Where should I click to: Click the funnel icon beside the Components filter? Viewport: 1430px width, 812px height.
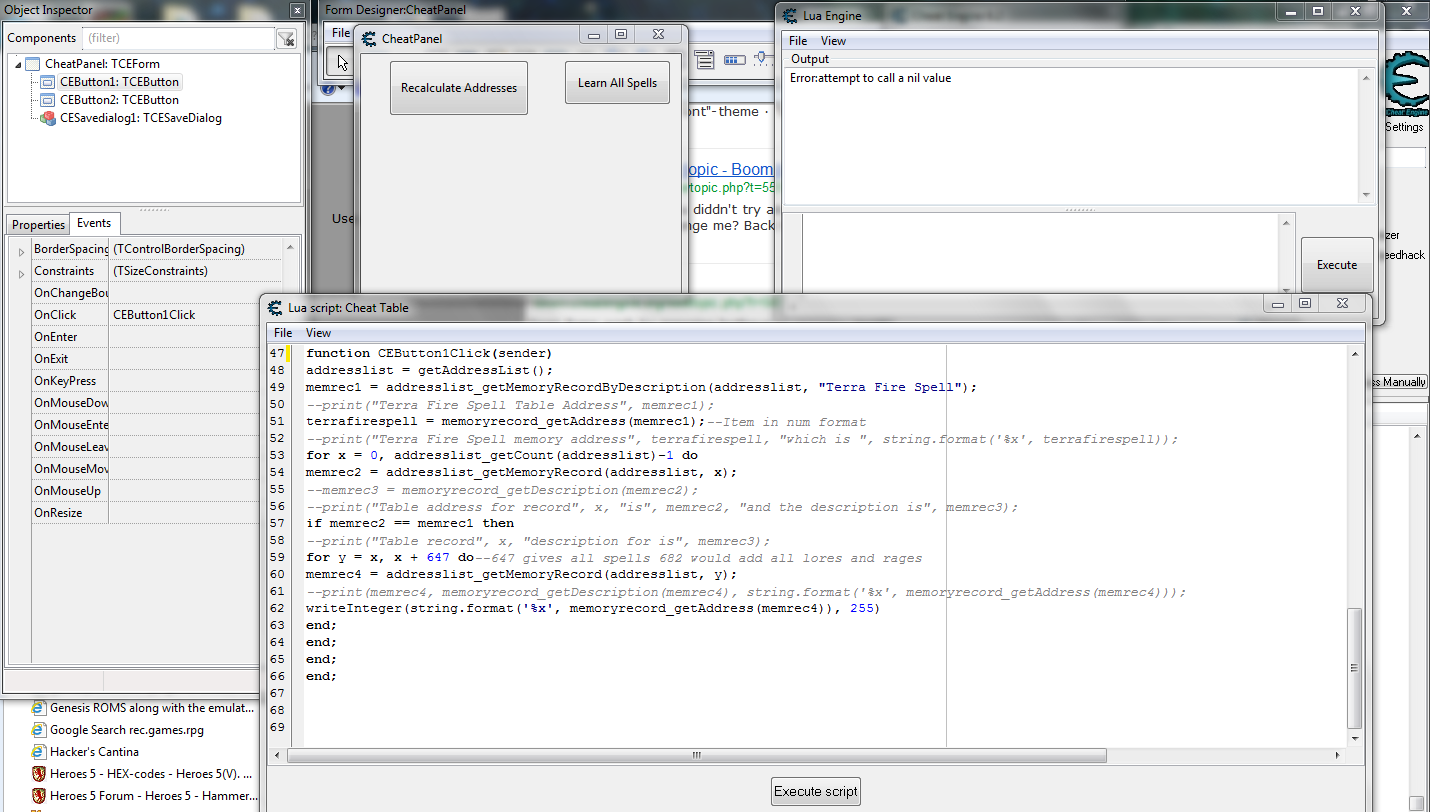(286, 38)
